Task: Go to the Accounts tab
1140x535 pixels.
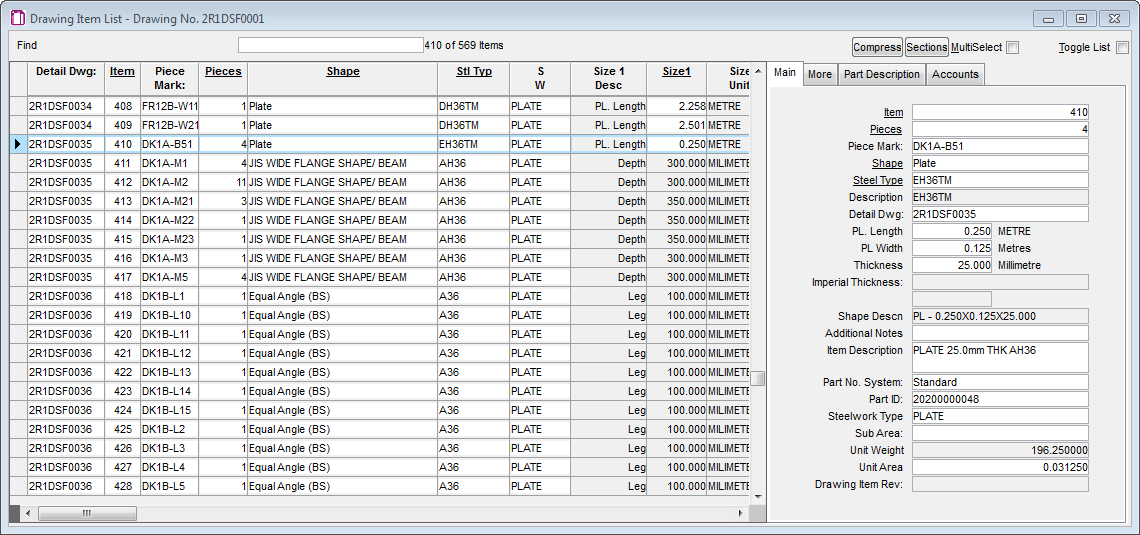Action: click(x=955, y=74)
